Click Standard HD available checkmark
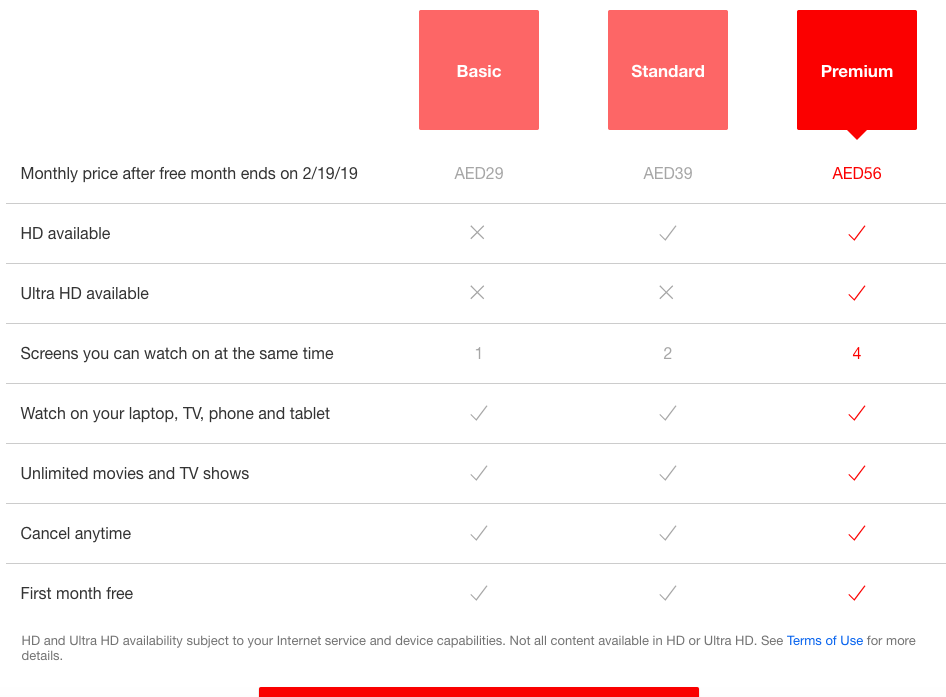Viewport: 946px width, 697px height. click(667, 233)
